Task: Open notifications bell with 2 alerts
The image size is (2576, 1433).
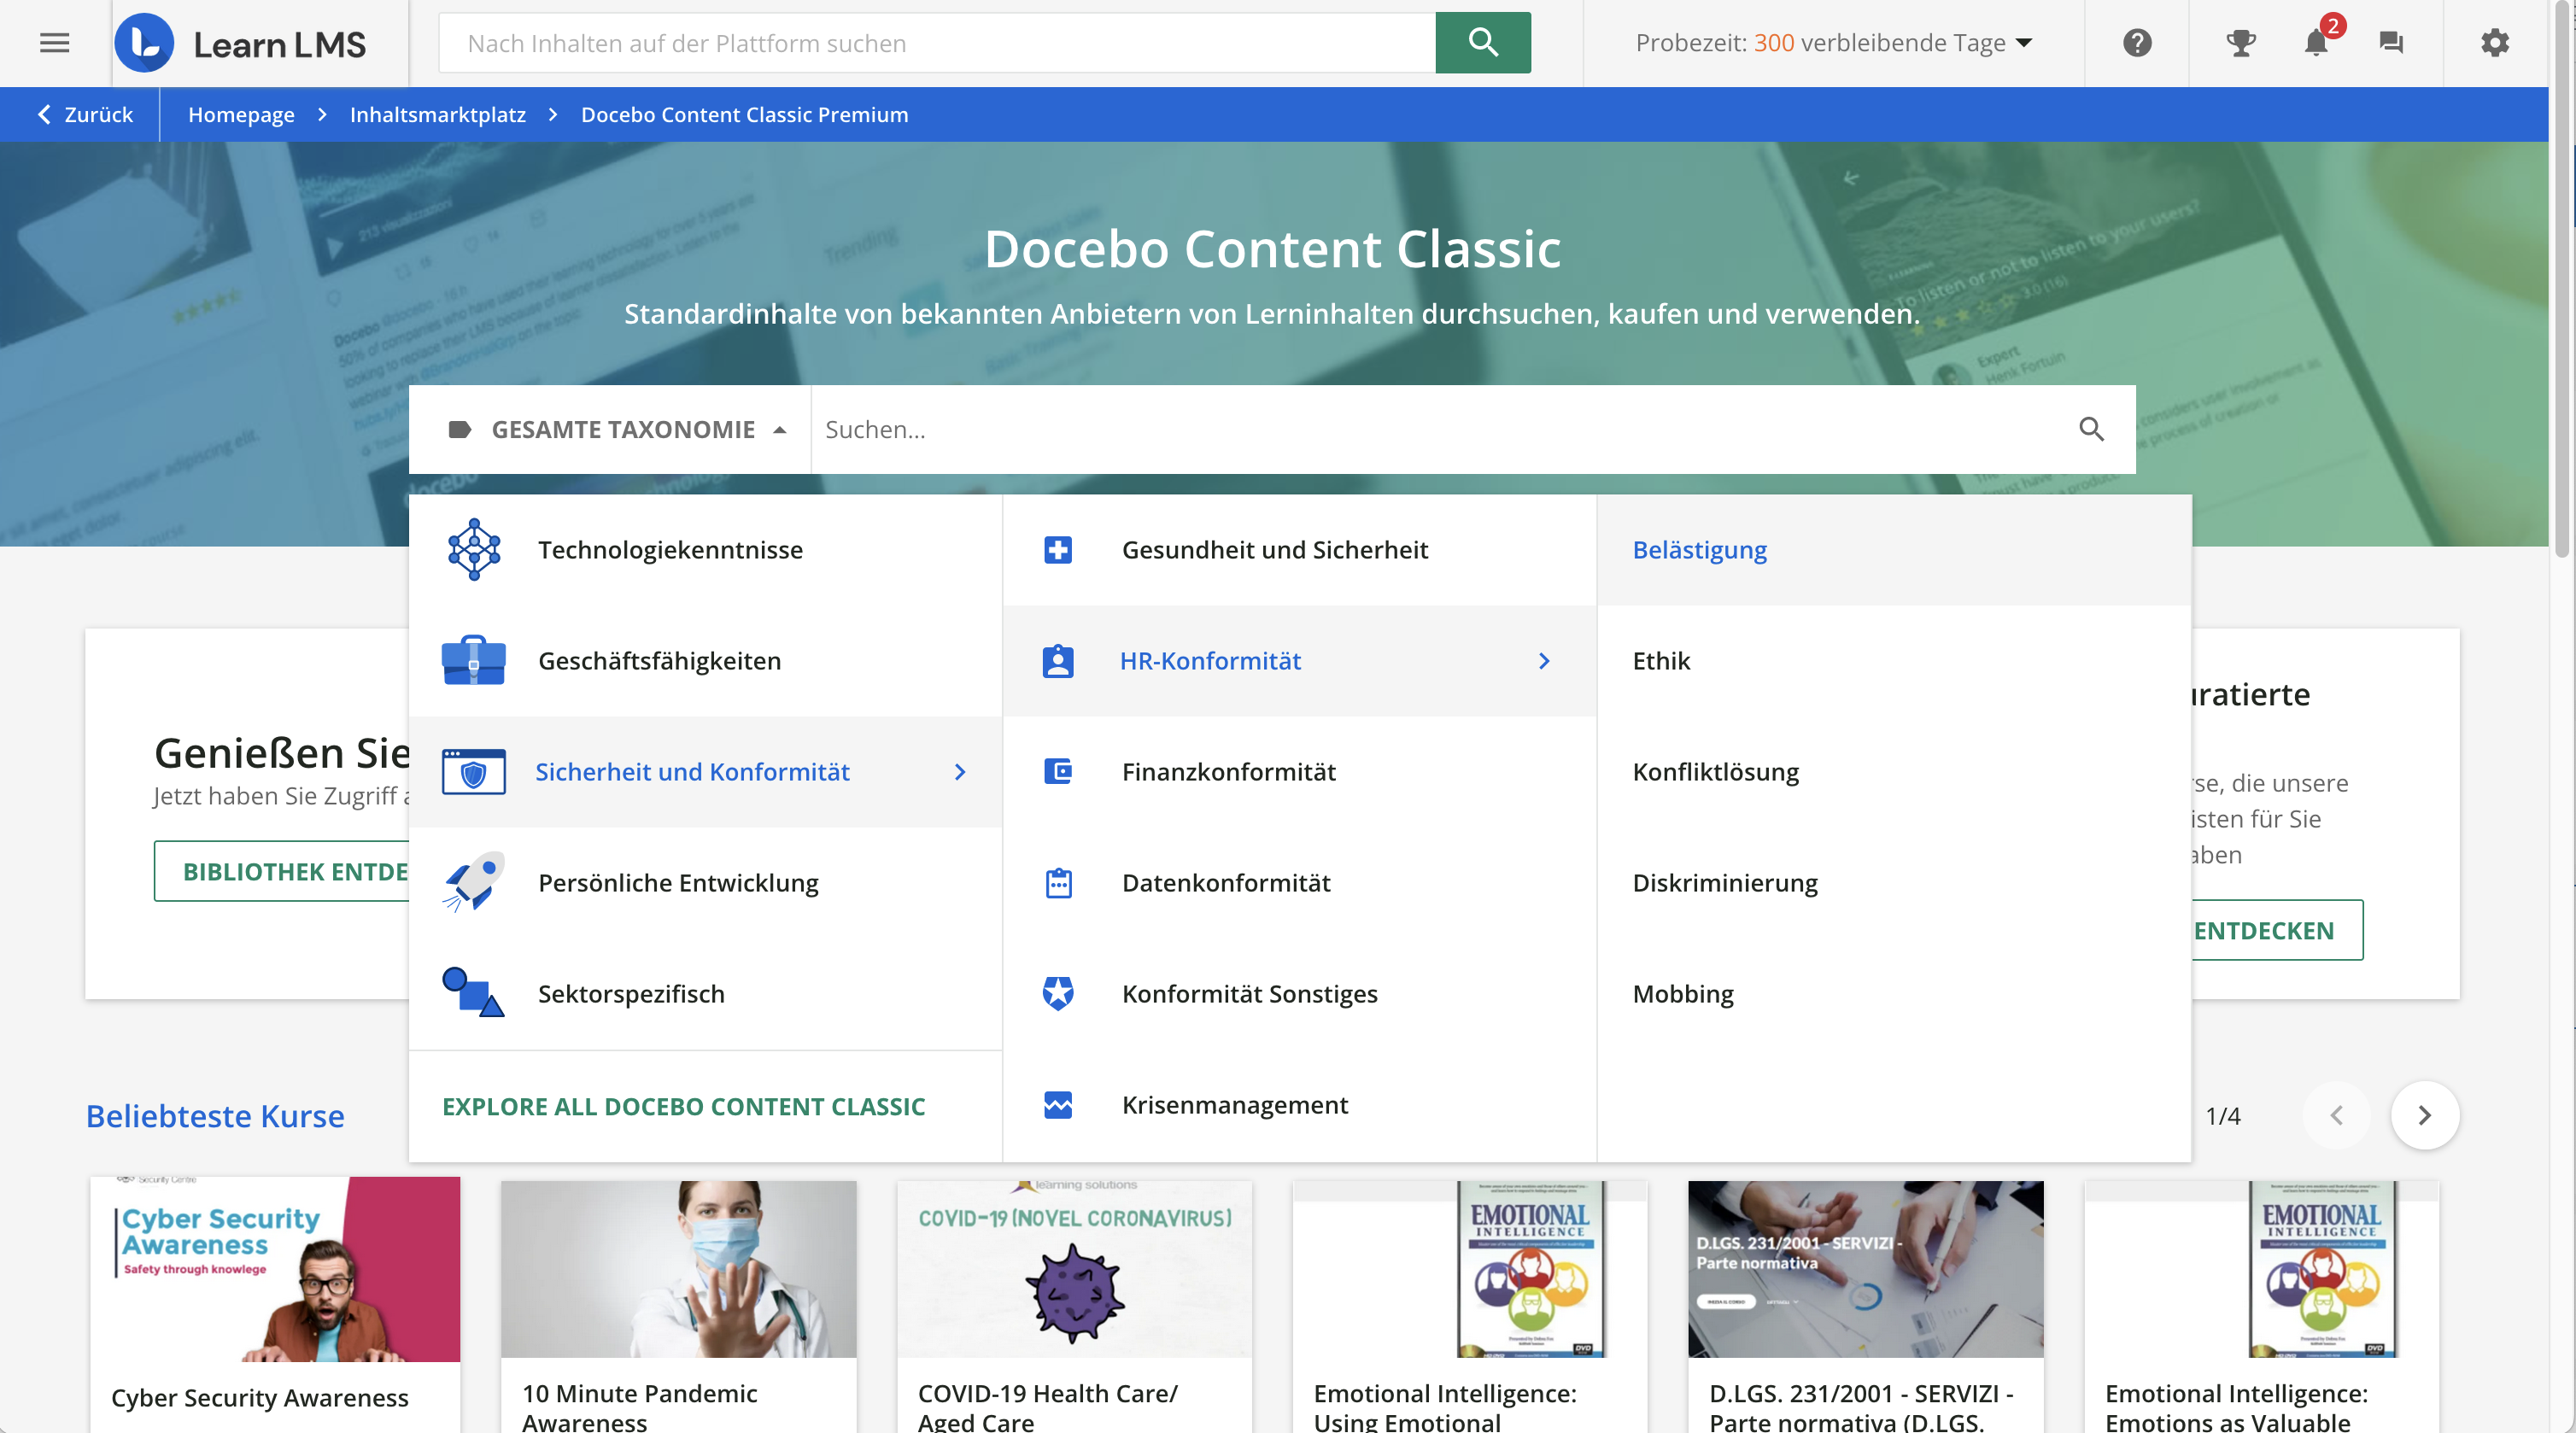Action: (x=2318, y=40)
